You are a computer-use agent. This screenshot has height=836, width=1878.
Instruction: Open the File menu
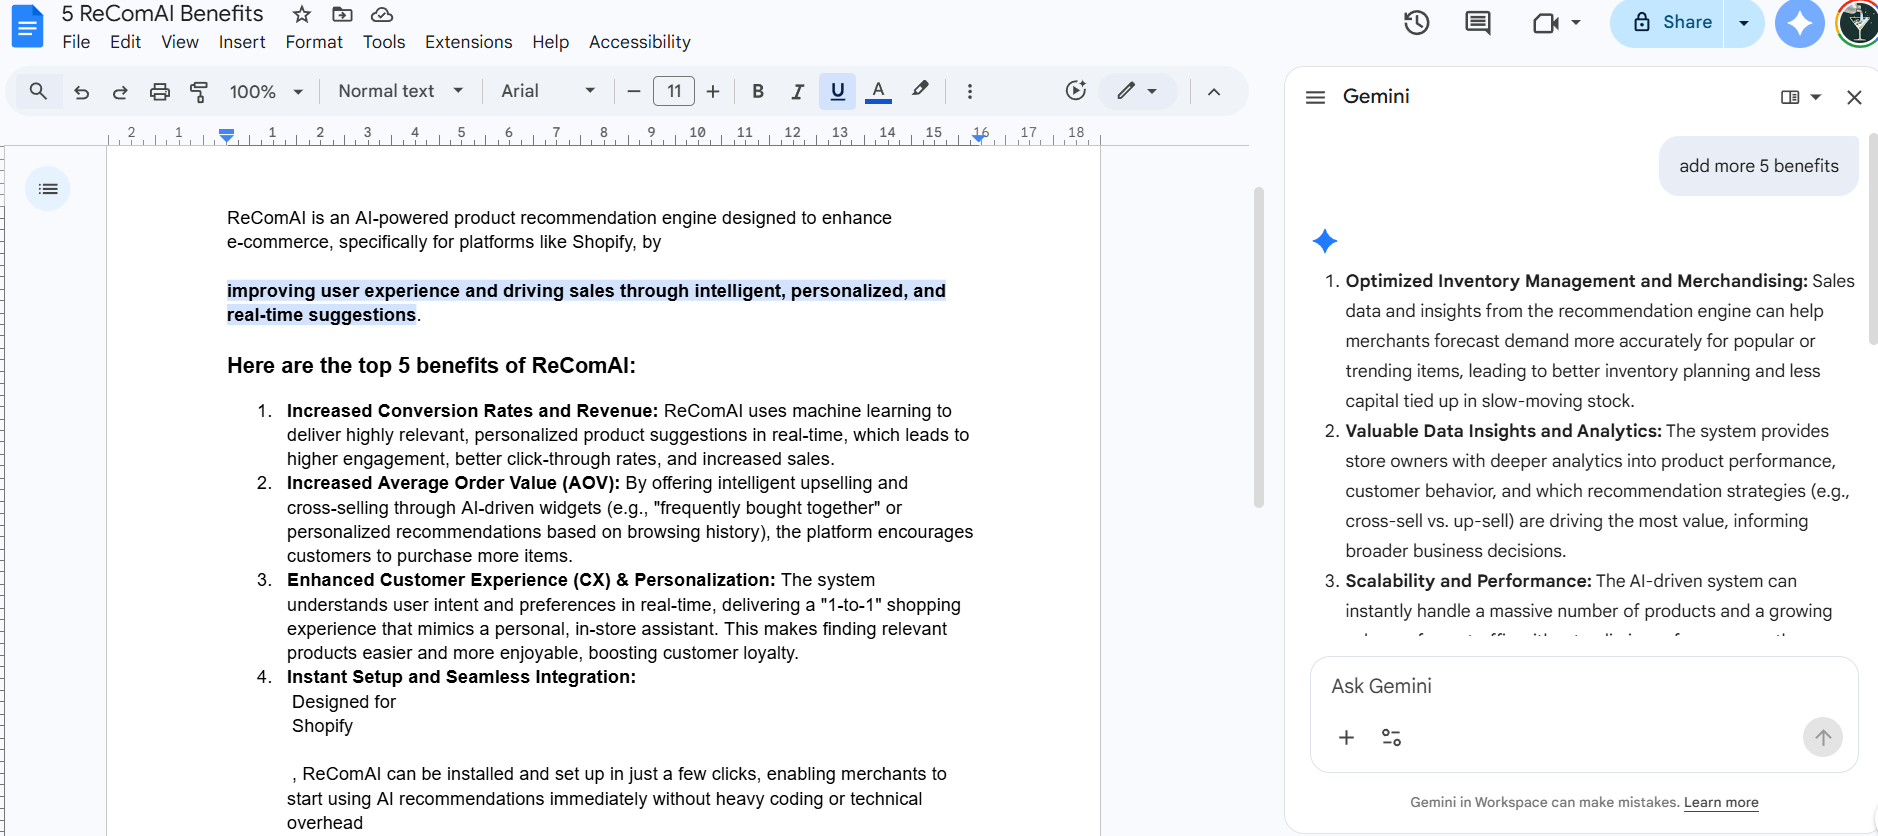point(76,42)
